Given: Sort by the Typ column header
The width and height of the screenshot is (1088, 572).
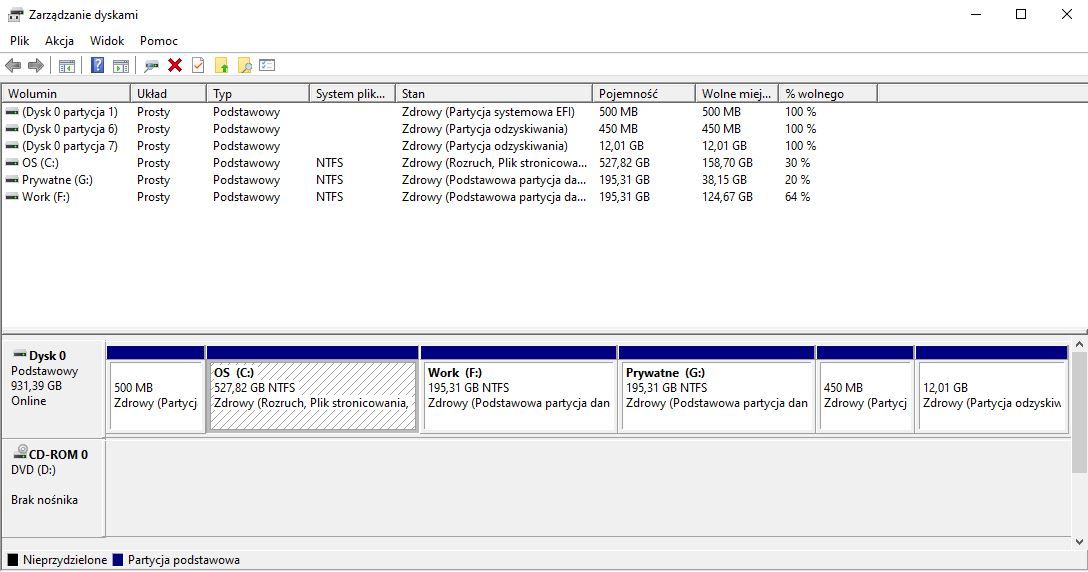Looking at the screenshot, I should (x=257, y=94).
